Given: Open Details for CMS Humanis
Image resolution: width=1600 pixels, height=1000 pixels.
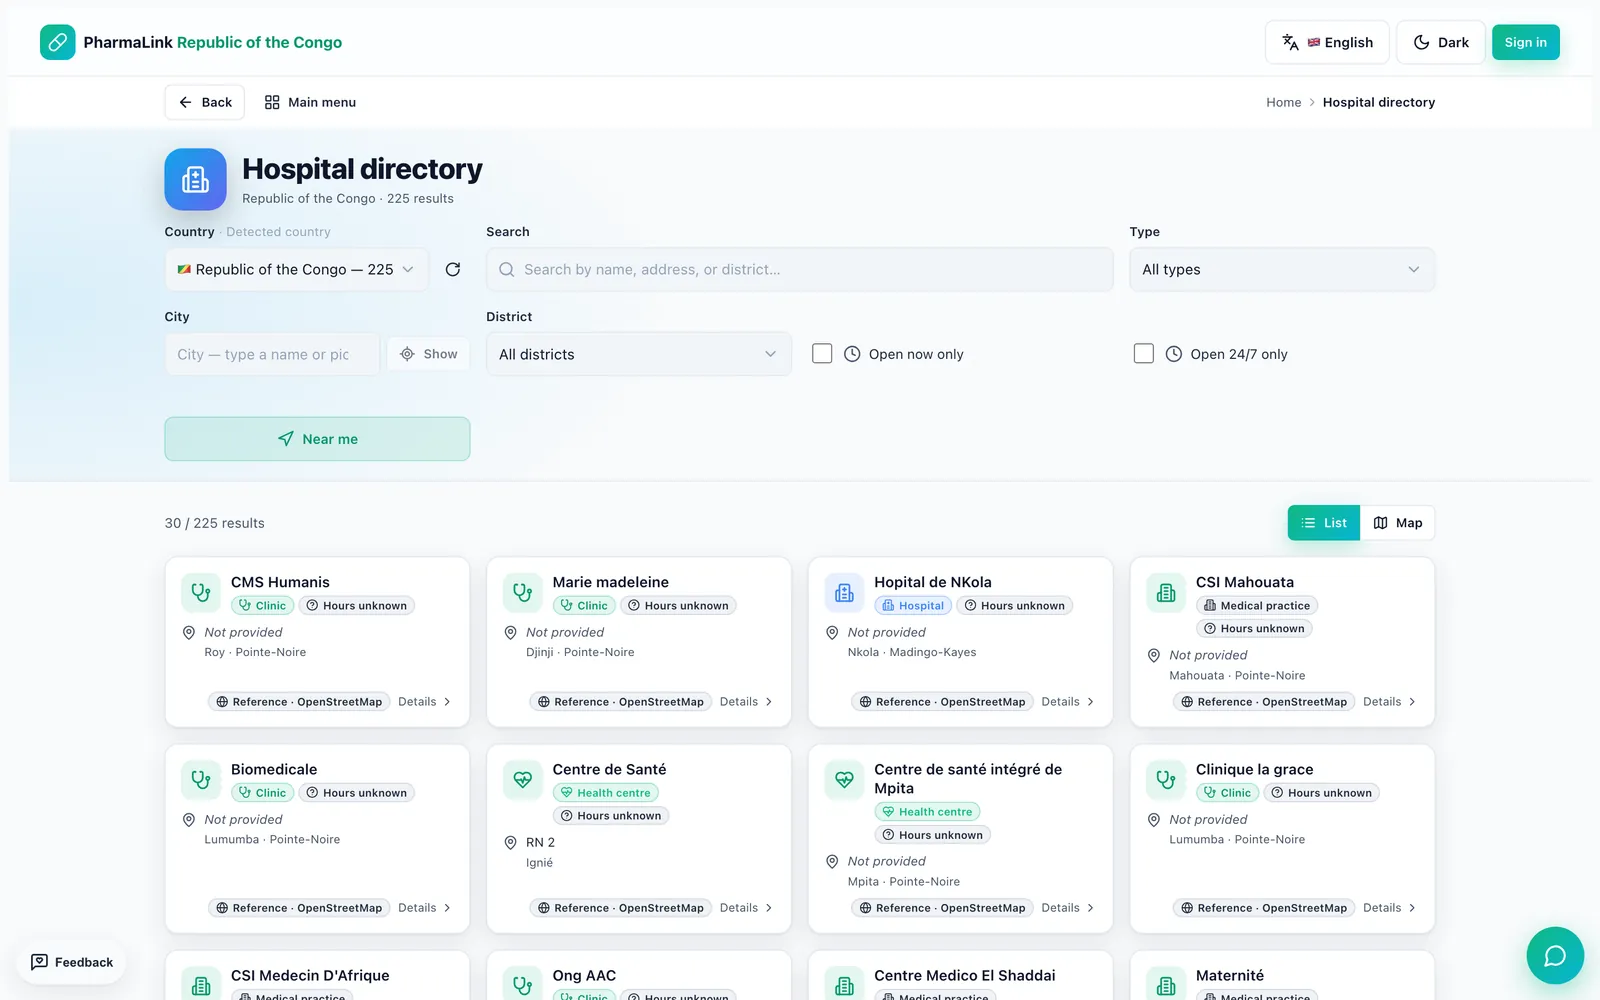Looking at the screenshot, I should click(x=424, y=702).
